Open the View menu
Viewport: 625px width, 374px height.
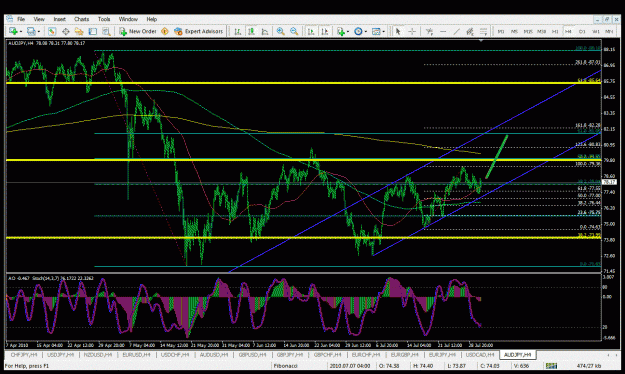(x=39, y=19)
